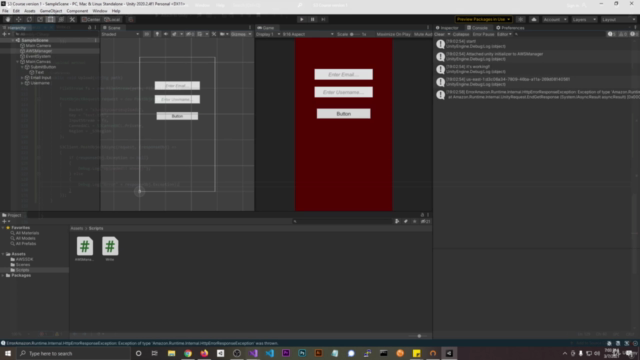Open the Display 1 dropdown
This screenshot has width=640, height=360.
[268, 34]
